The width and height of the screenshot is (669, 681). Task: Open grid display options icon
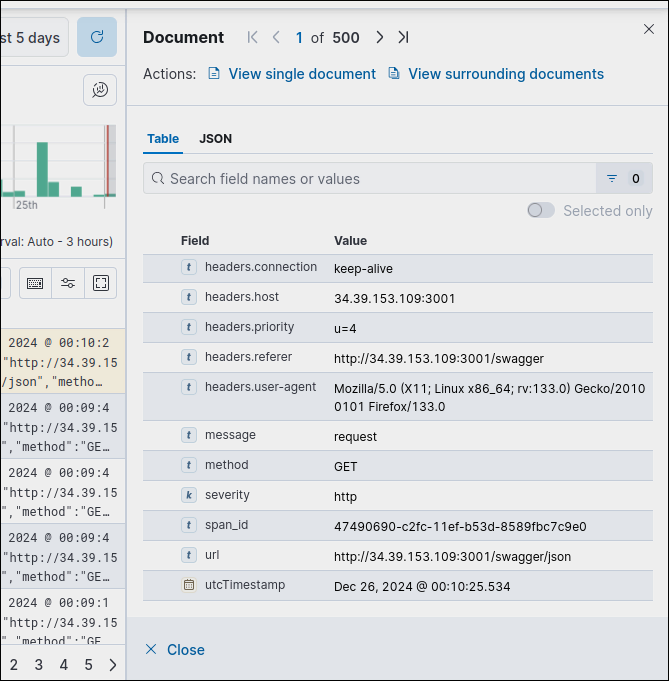pos(67,283)
